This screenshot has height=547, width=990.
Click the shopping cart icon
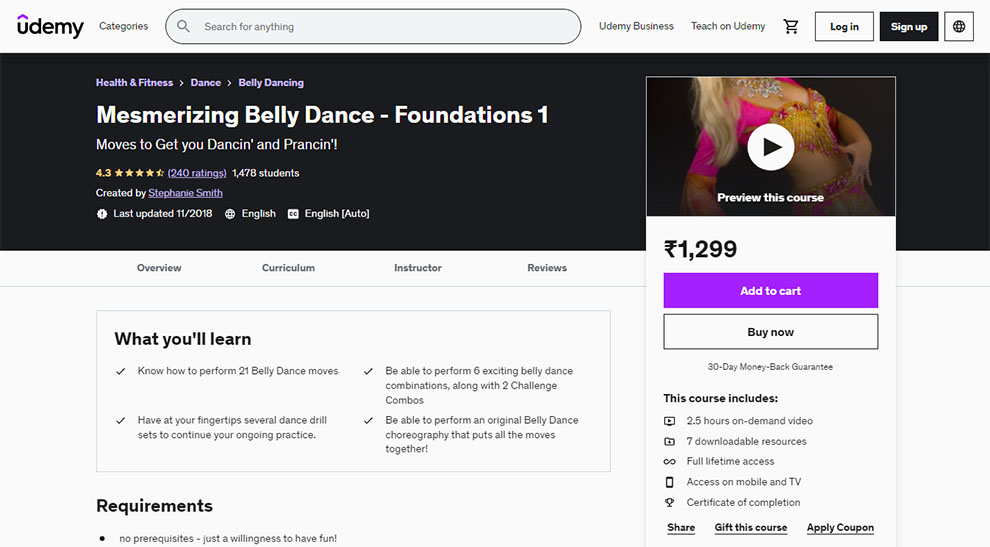(x=791, y=27)
